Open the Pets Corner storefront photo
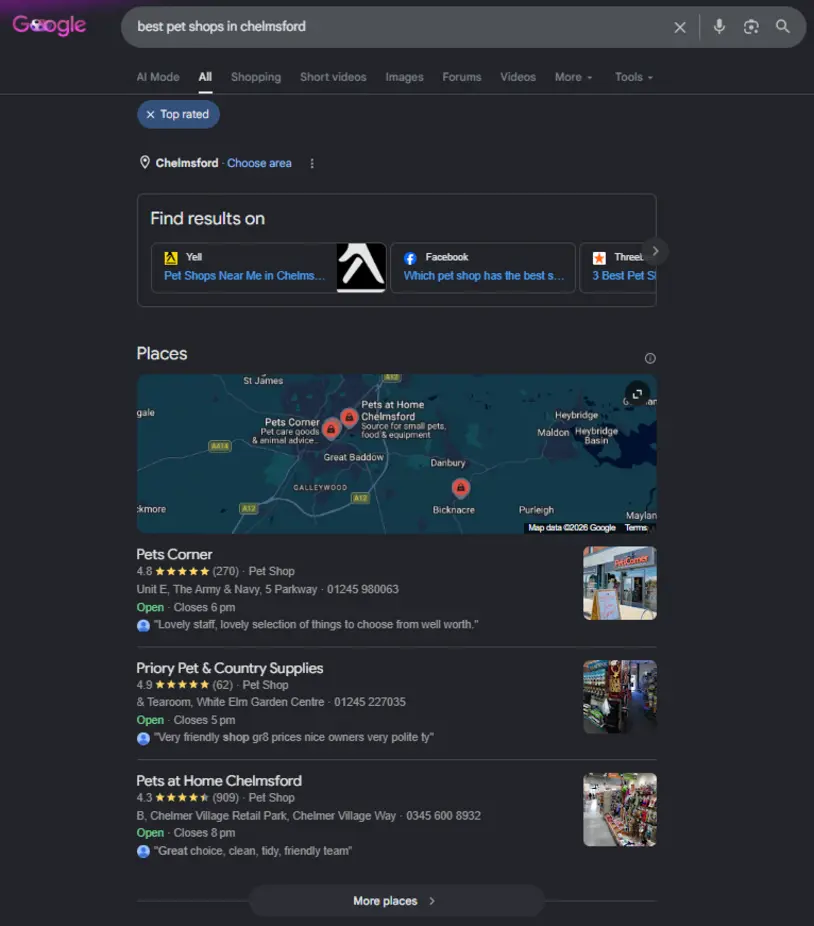Viewport: 814px width, 926px height. coord(620,583)
